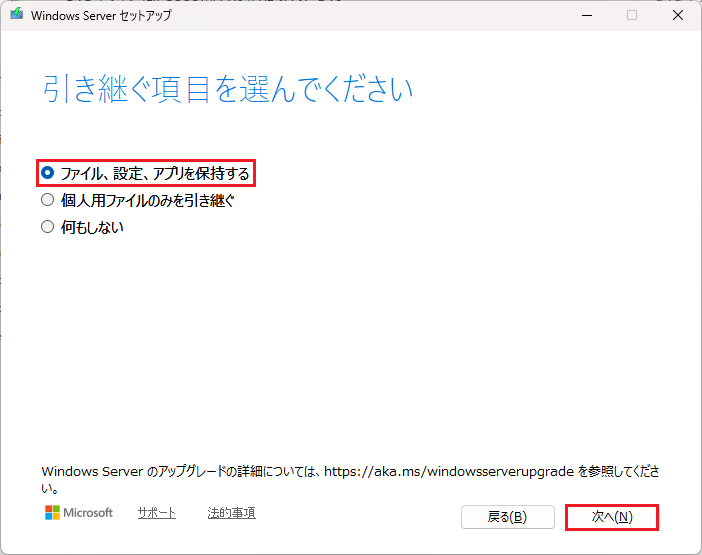Click the 個人用ファイルのみを引き継ぐ label text
The width and height of the screenshot is (702, 555).
(147, 200)
